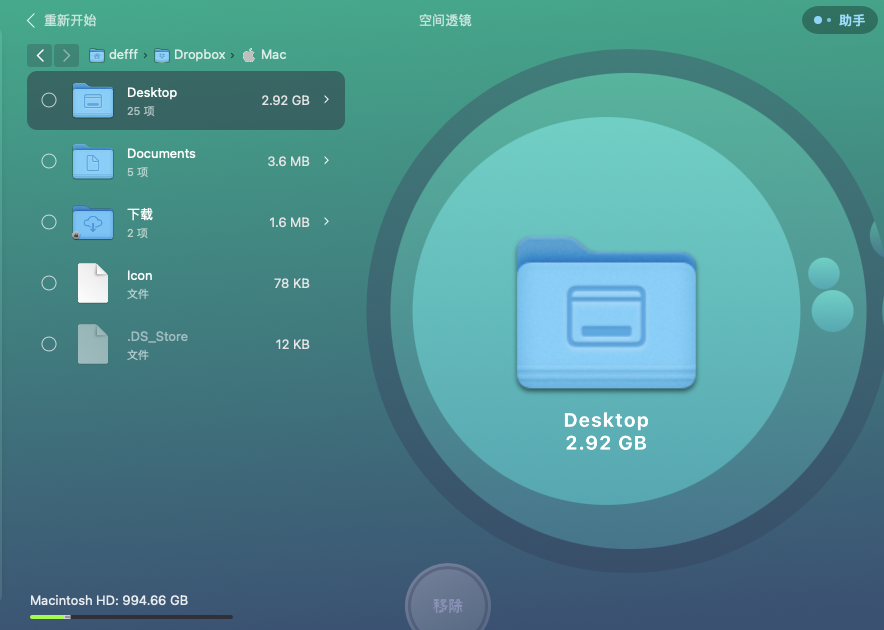Screen dimensions: 884x630
Task: Navigate forward with the right arrow
Action: point(66,56)
